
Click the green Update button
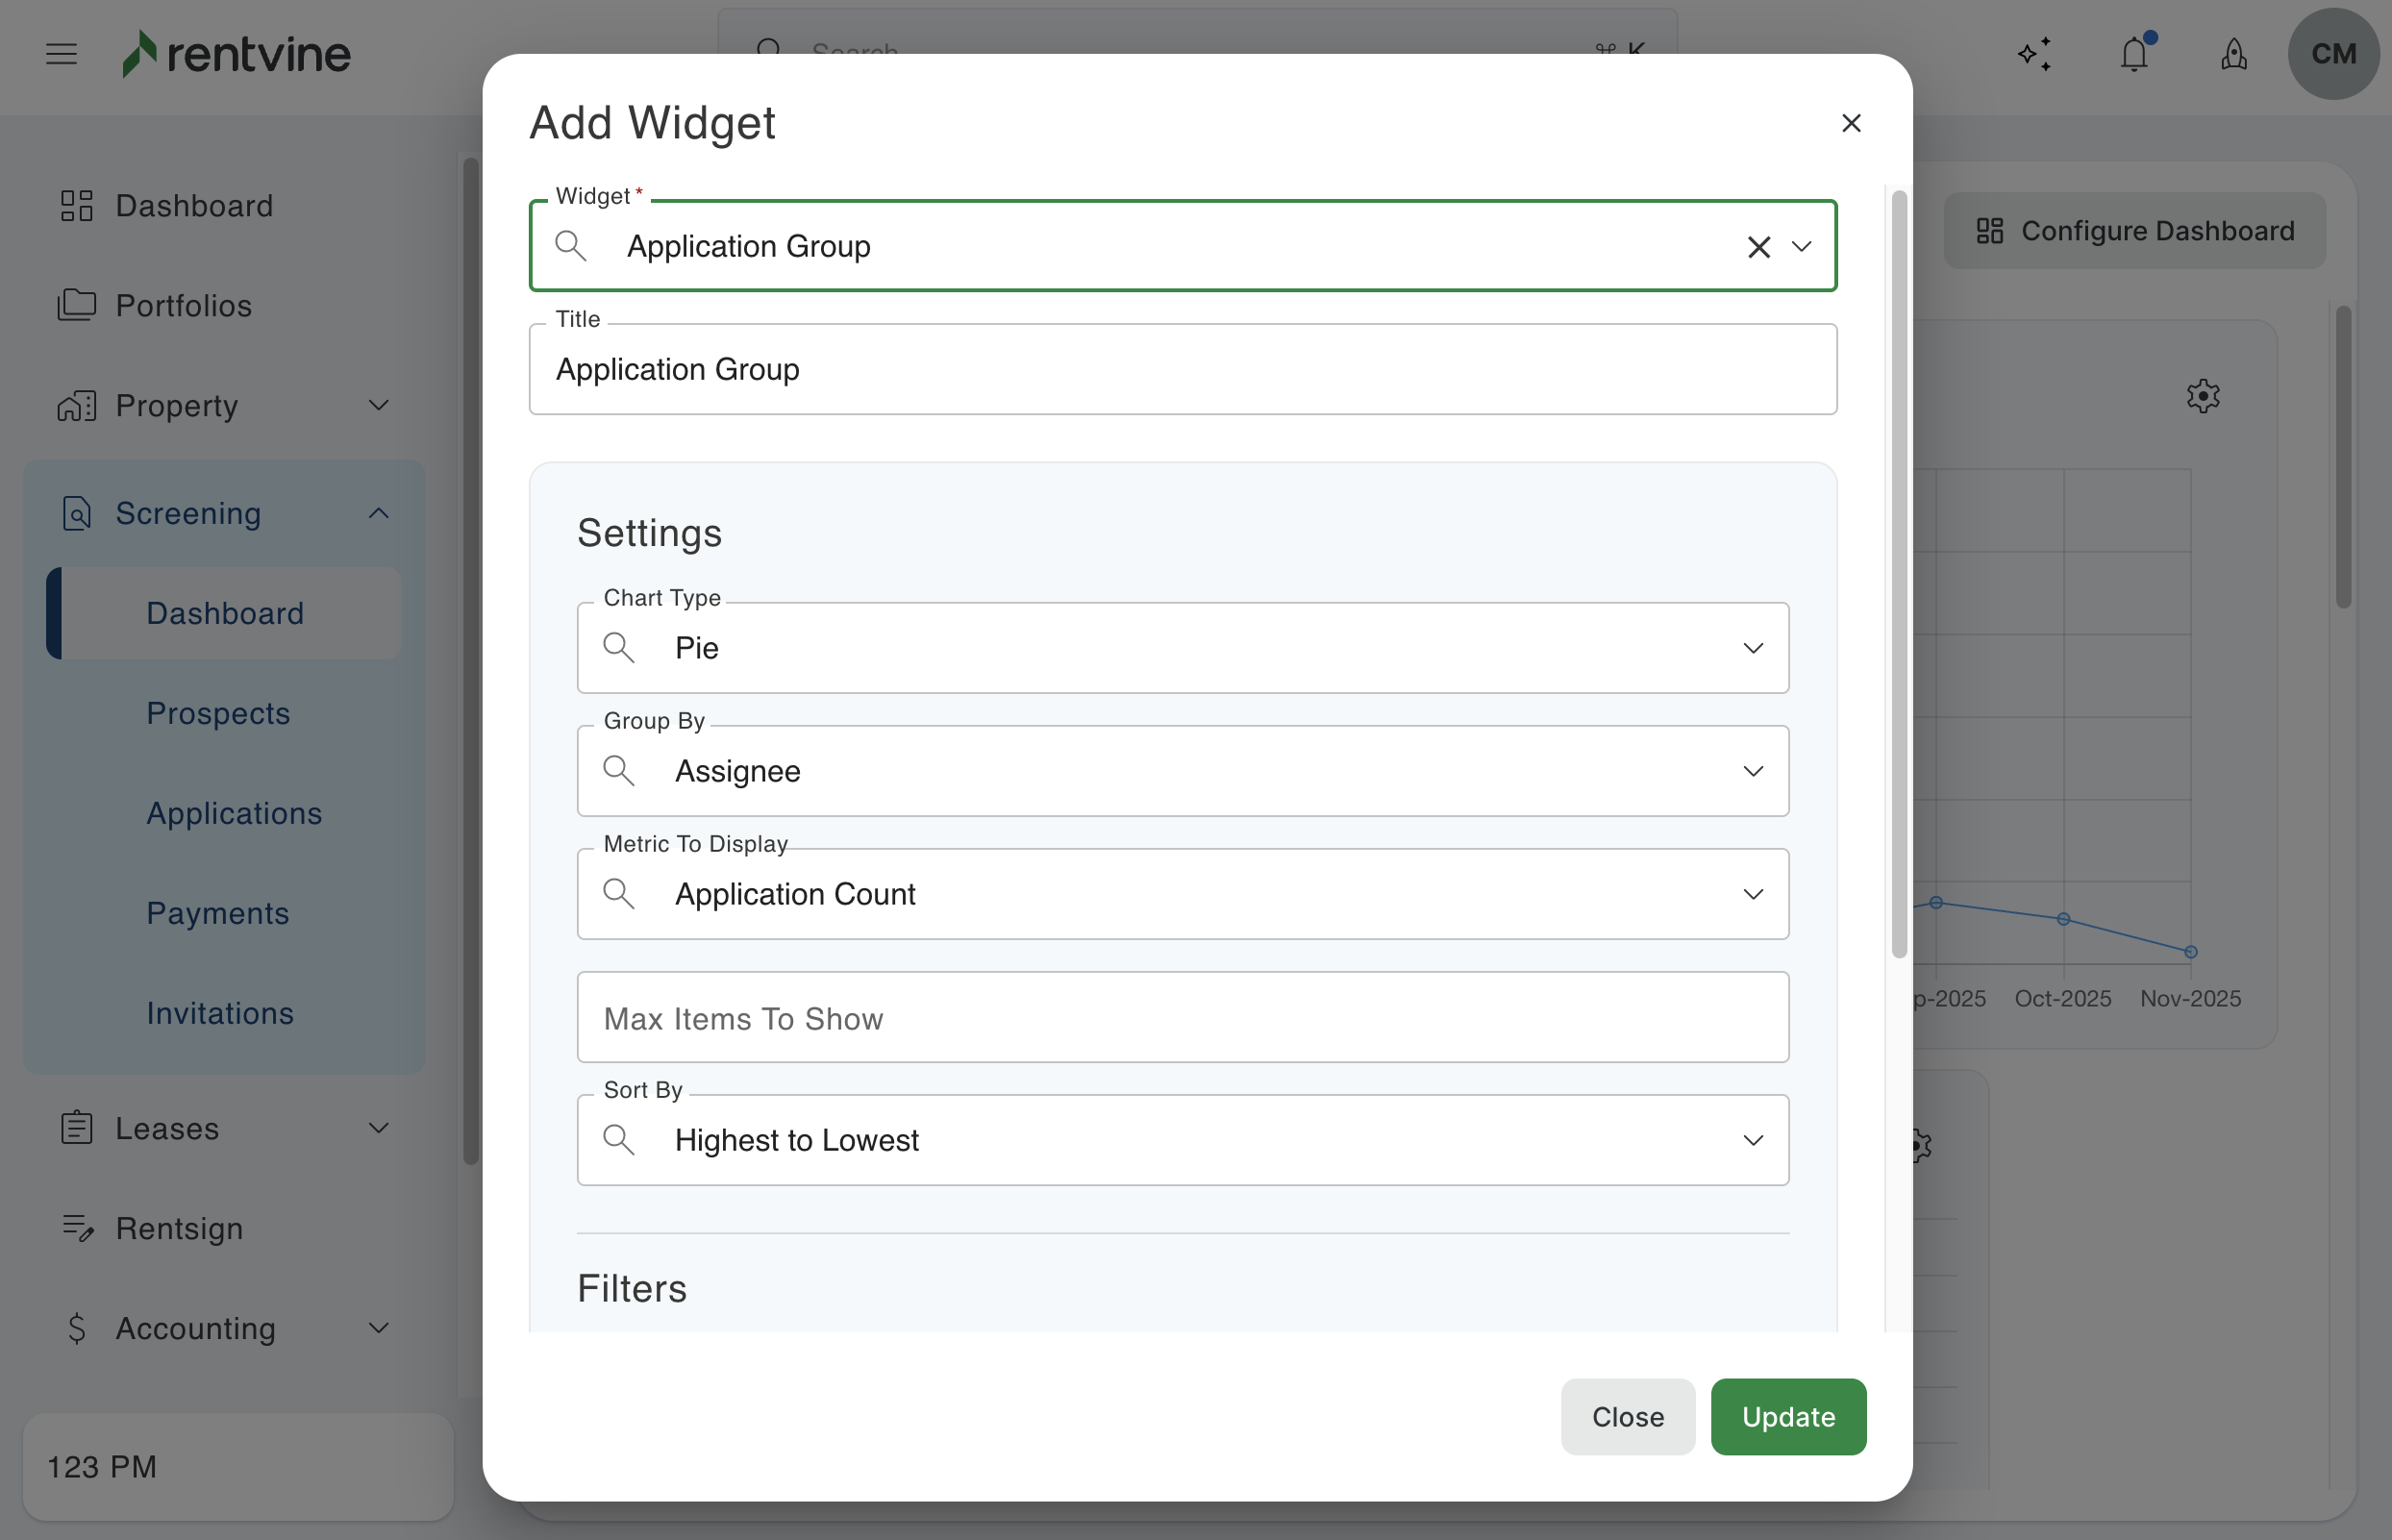click(1787, 1416)
